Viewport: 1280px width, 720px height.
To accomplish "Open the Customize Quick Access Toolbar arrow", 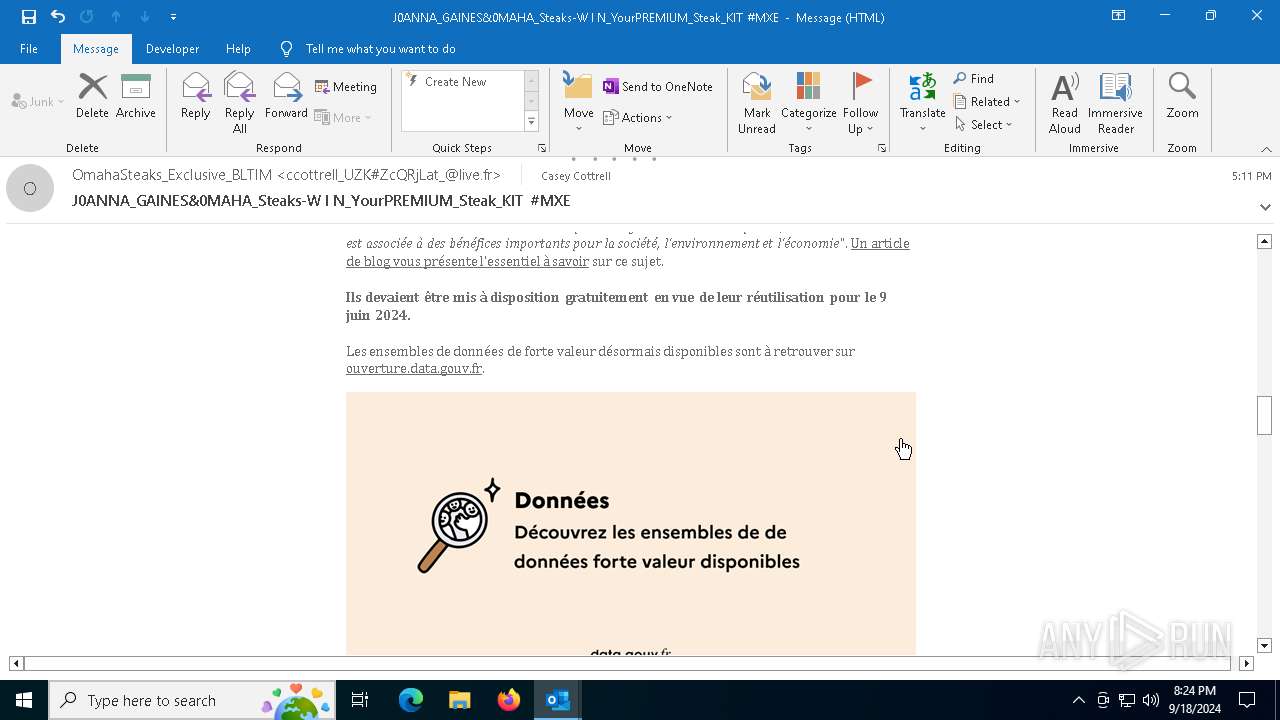I will [173, 17].
